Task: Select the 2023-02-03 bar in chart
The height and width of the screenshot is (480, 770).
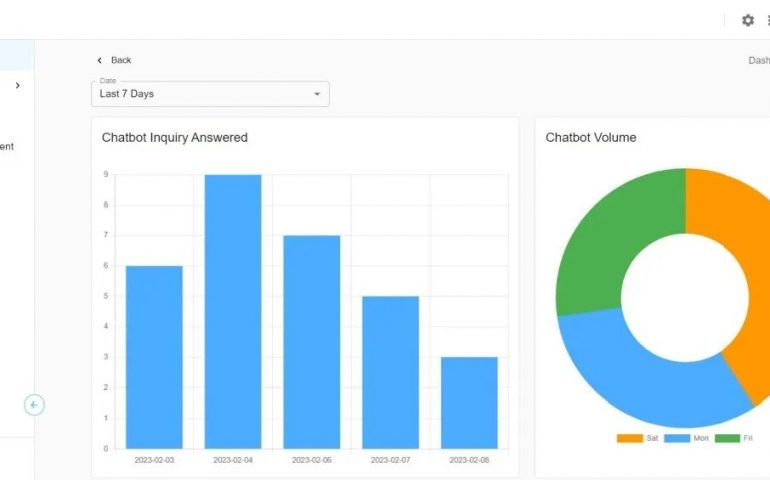Action: click(154, 357)
